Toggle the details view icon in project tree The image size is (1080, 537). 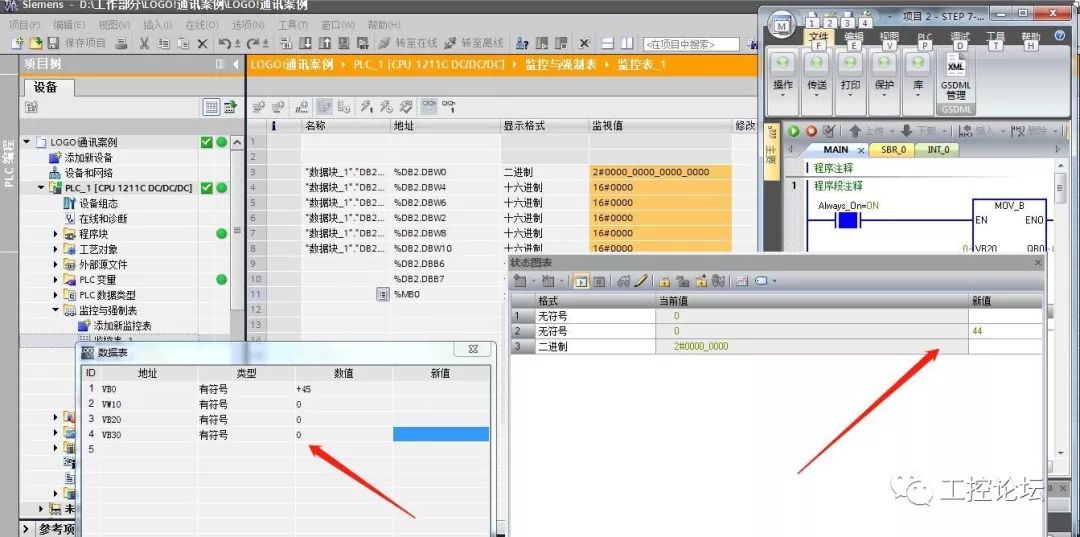(211, 107)
